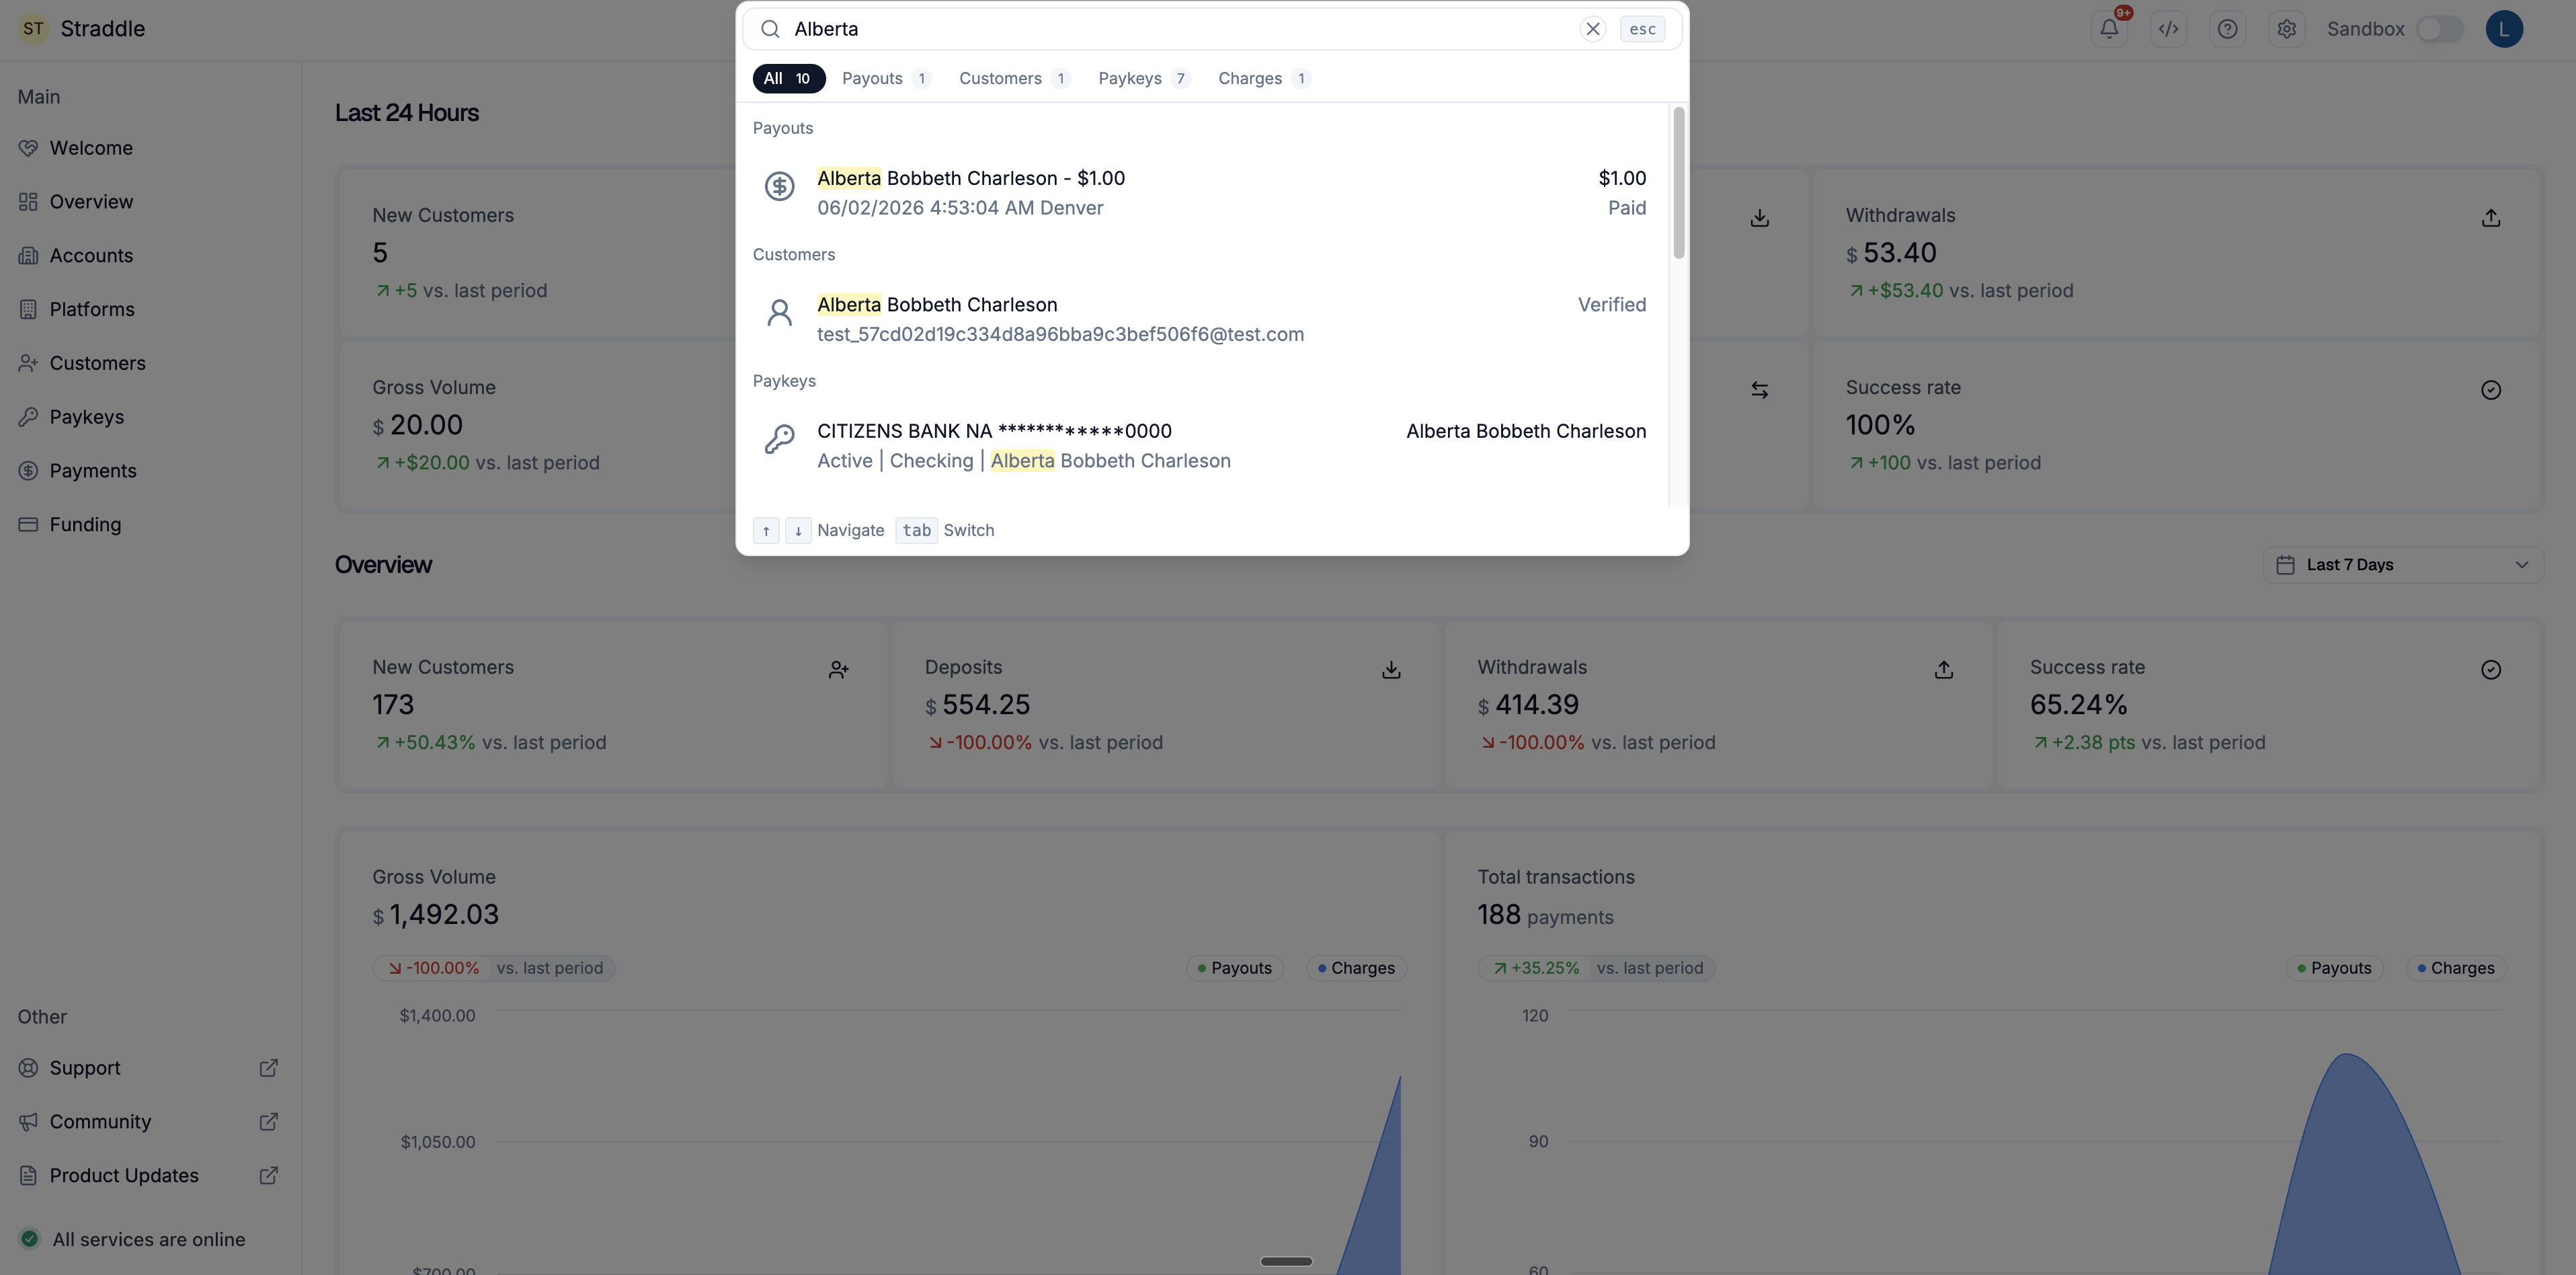
Task: Click the New Customers add-person icon in Overview
Action: point(838,670)
